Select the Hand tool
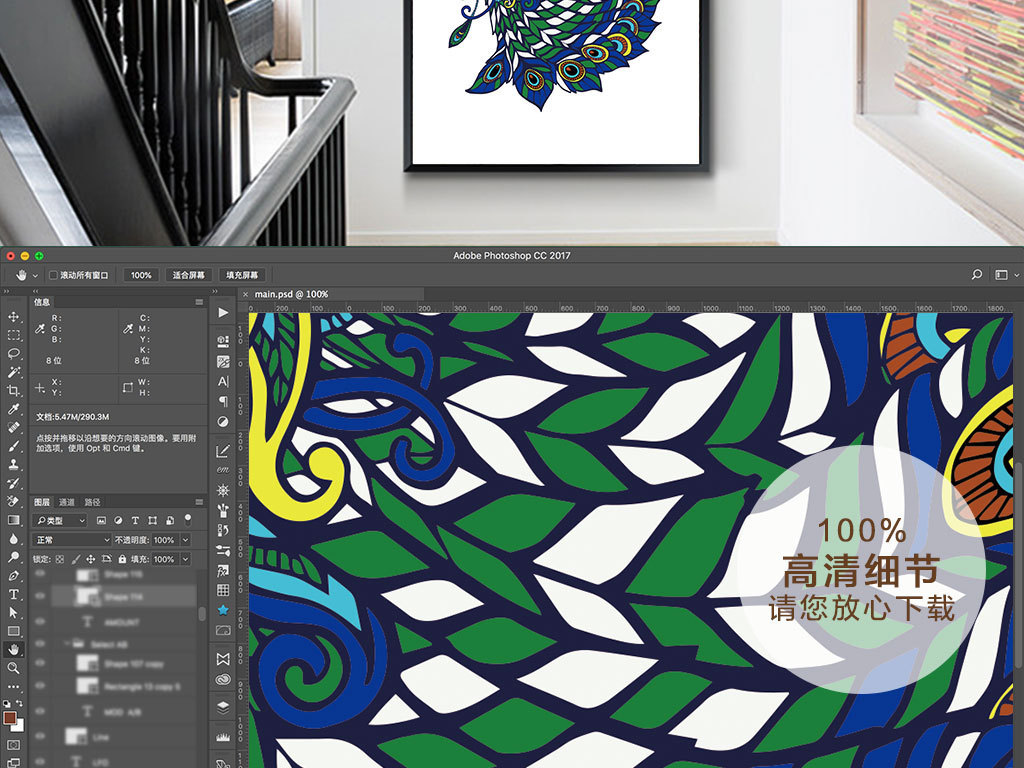 pos(14,650)
